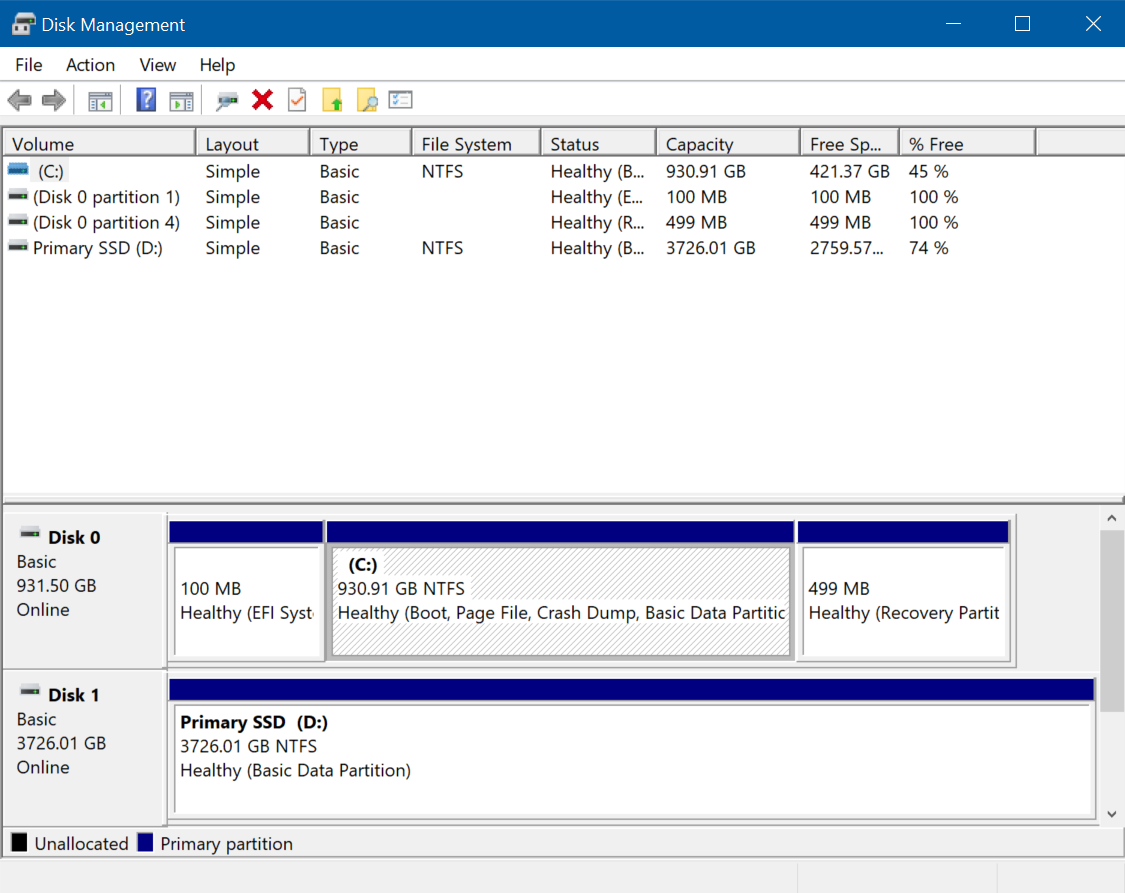Viewport: 1125px width, 893px height.
Task: Sort by the Status column header
Action: [599, 143]
